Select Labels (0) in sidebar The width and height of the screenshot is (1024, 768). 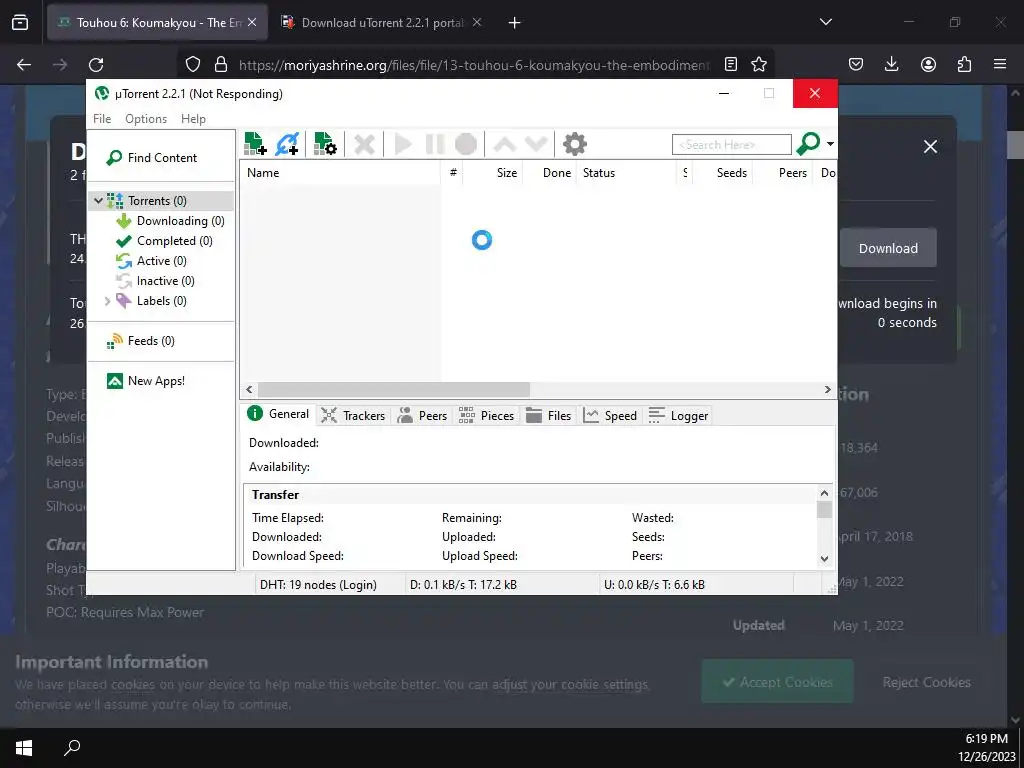click(x=152, y=300)
